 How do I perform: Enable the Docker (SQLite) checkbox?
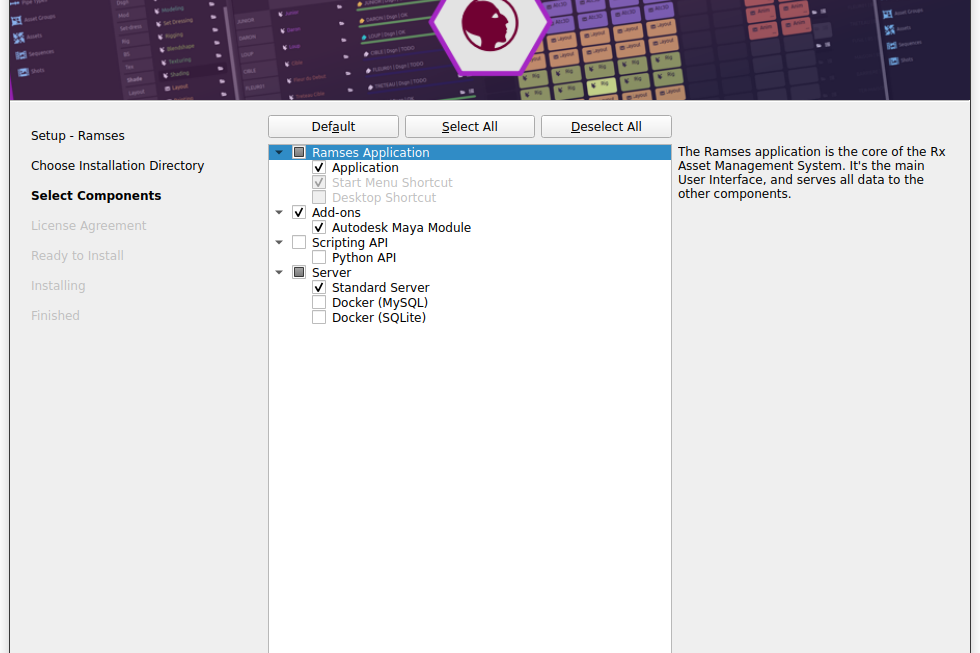point(319,318)
